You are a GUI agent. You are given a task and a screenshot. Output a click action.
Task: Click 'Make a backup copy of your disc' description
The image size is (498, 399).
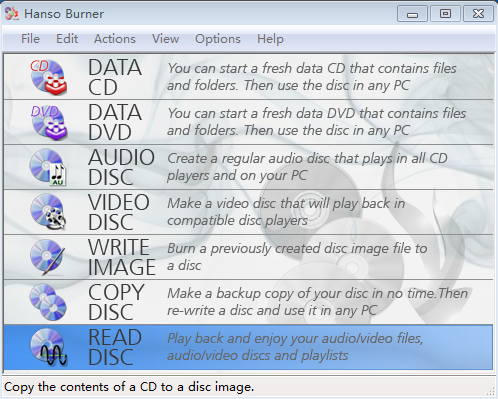317,302
